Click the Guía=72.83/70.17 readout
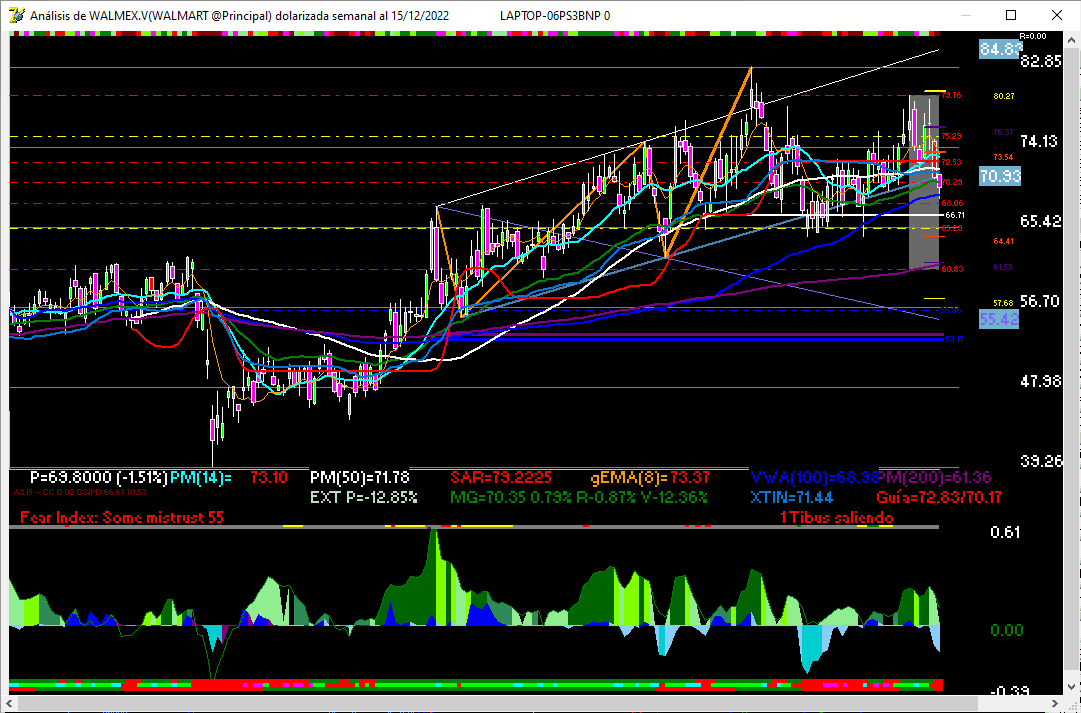Viewport: 1081px width, 713px height. coord(939,497)
